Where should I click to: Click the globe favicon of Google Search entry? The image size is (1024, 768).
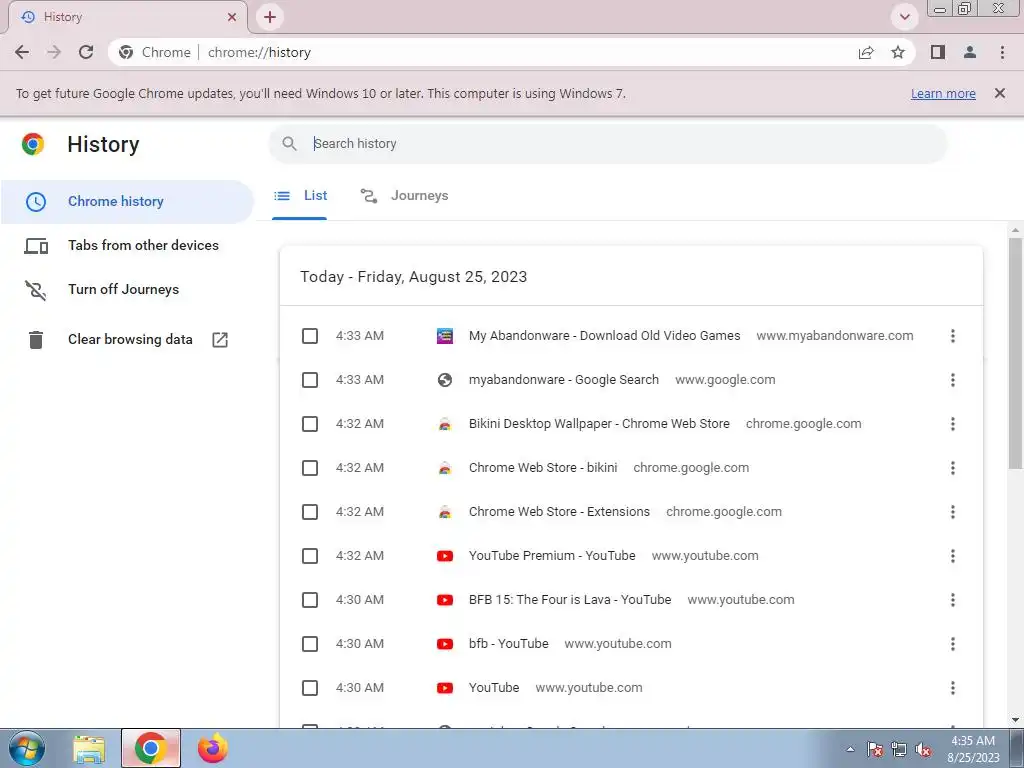pos(445,380)
